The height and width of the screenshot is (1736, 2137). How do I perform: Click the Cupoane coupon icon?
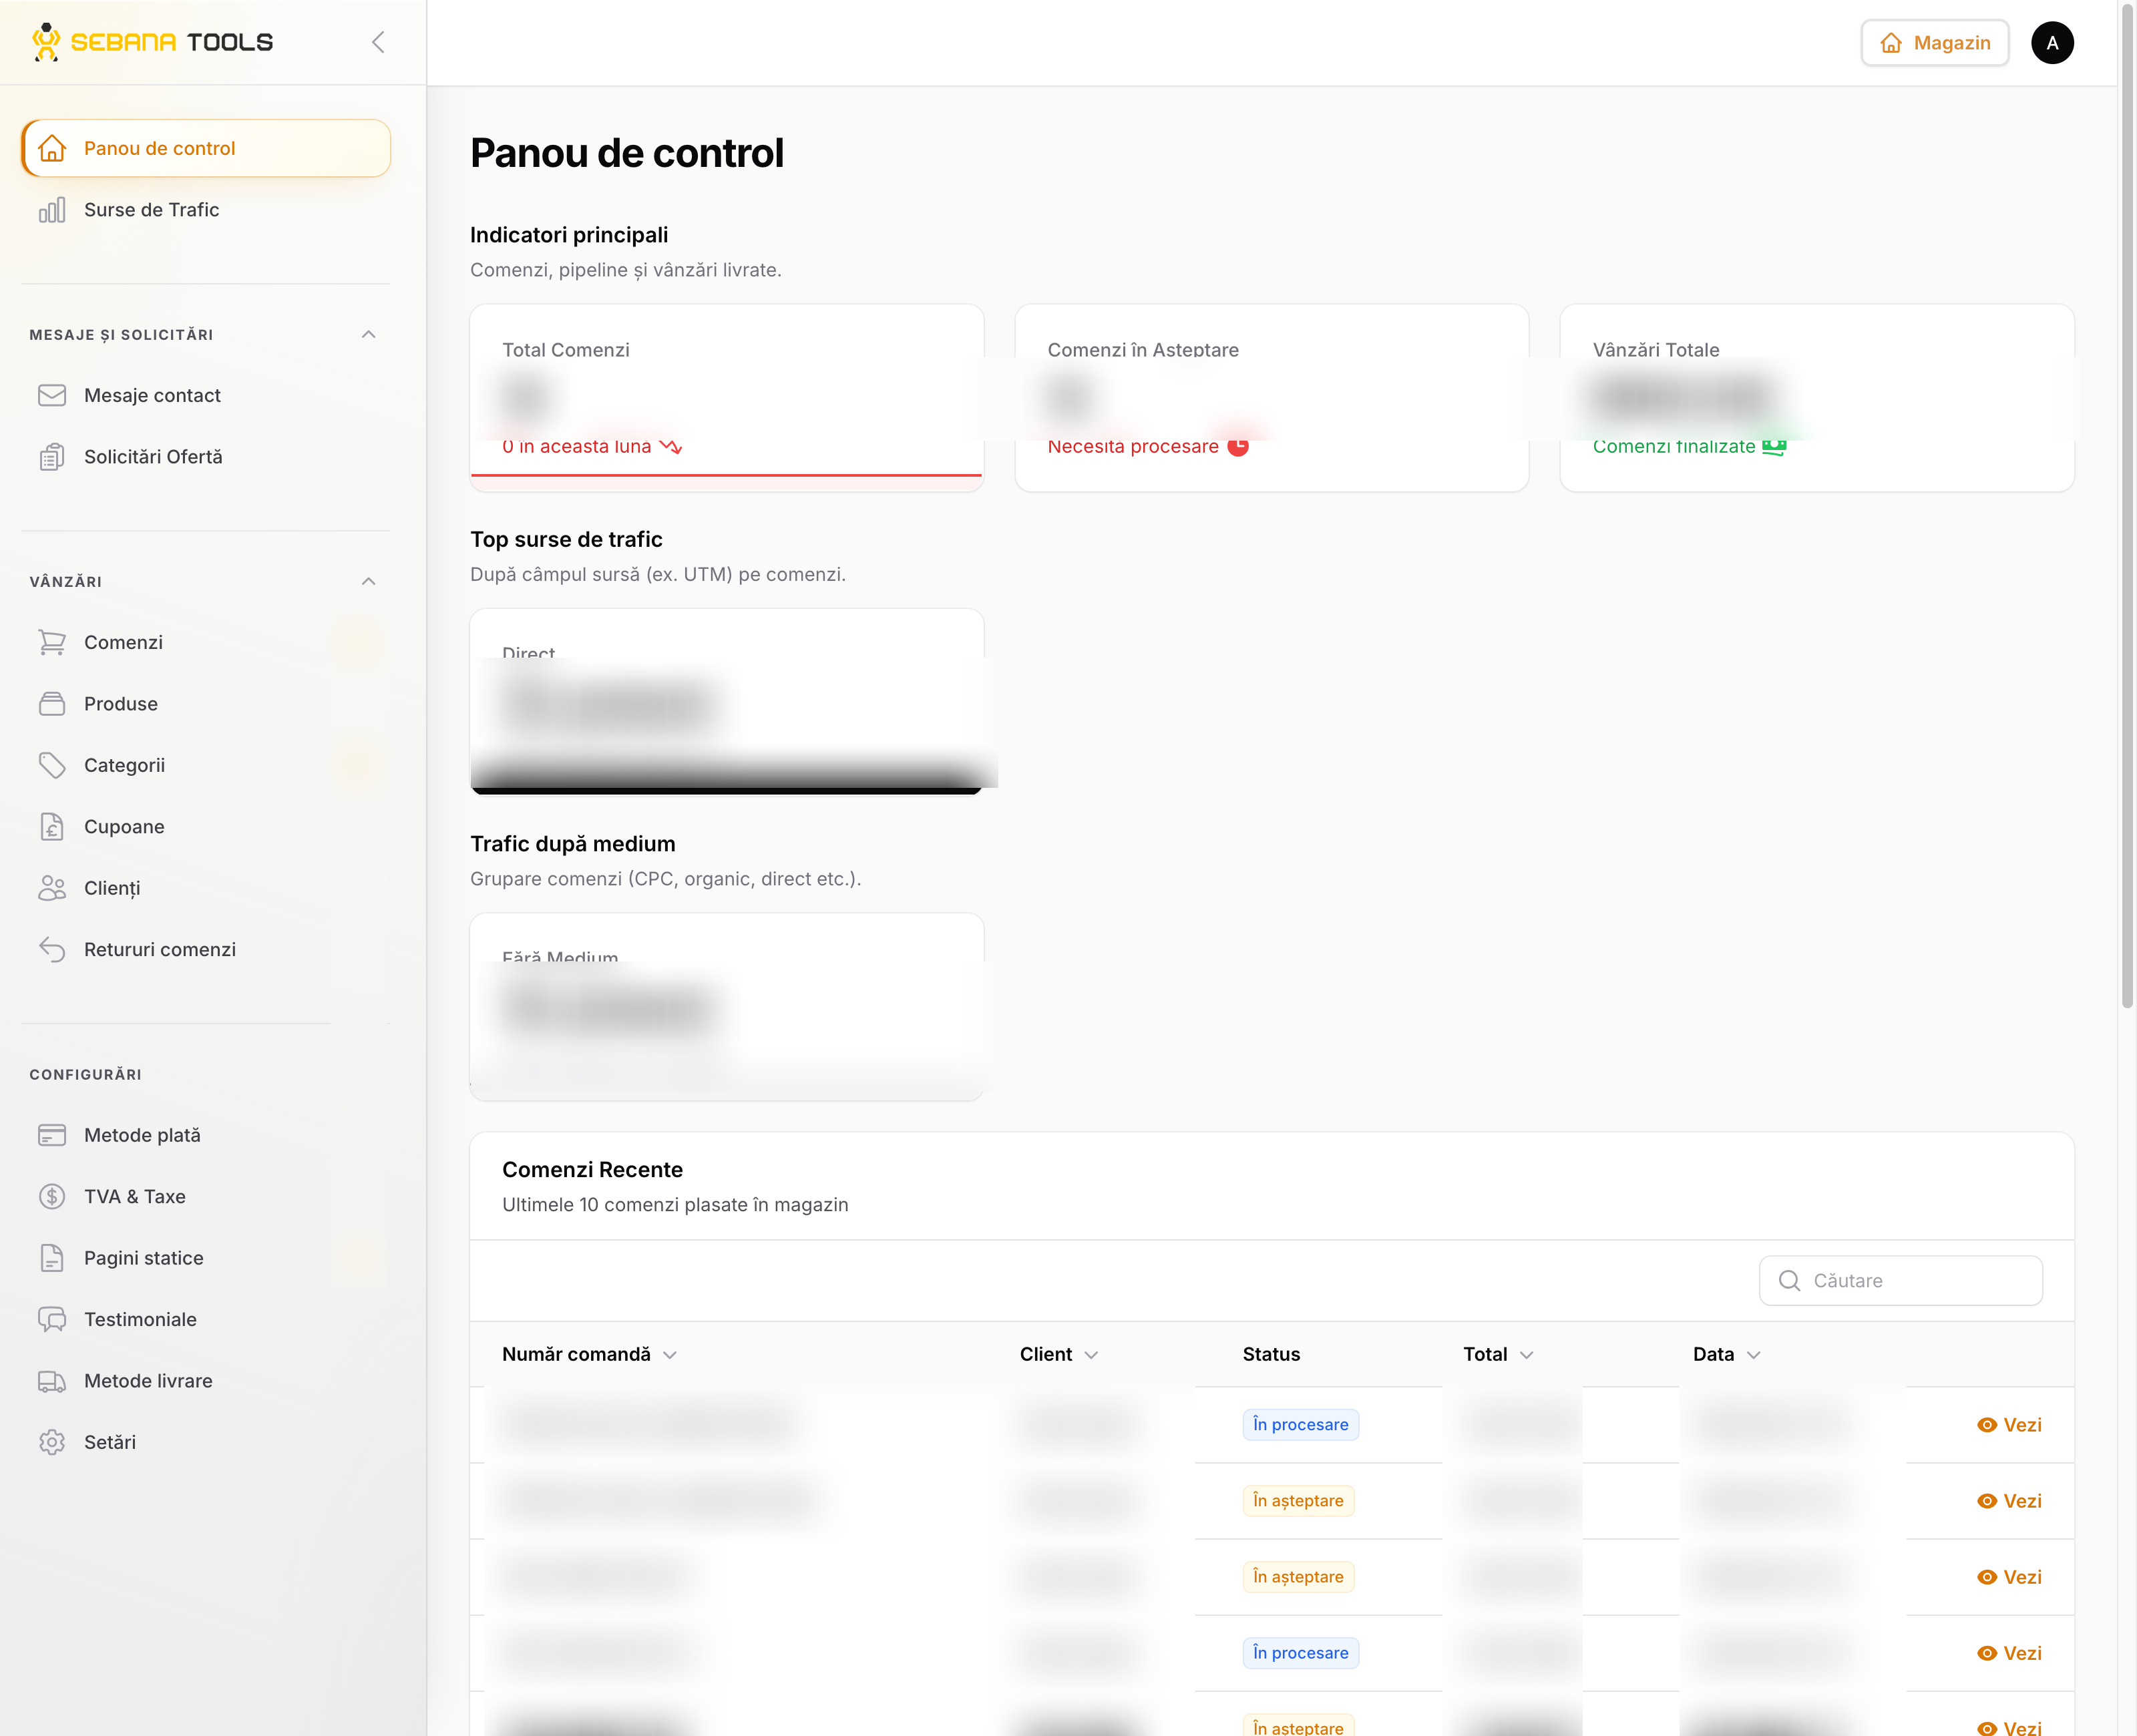point(52,827)
